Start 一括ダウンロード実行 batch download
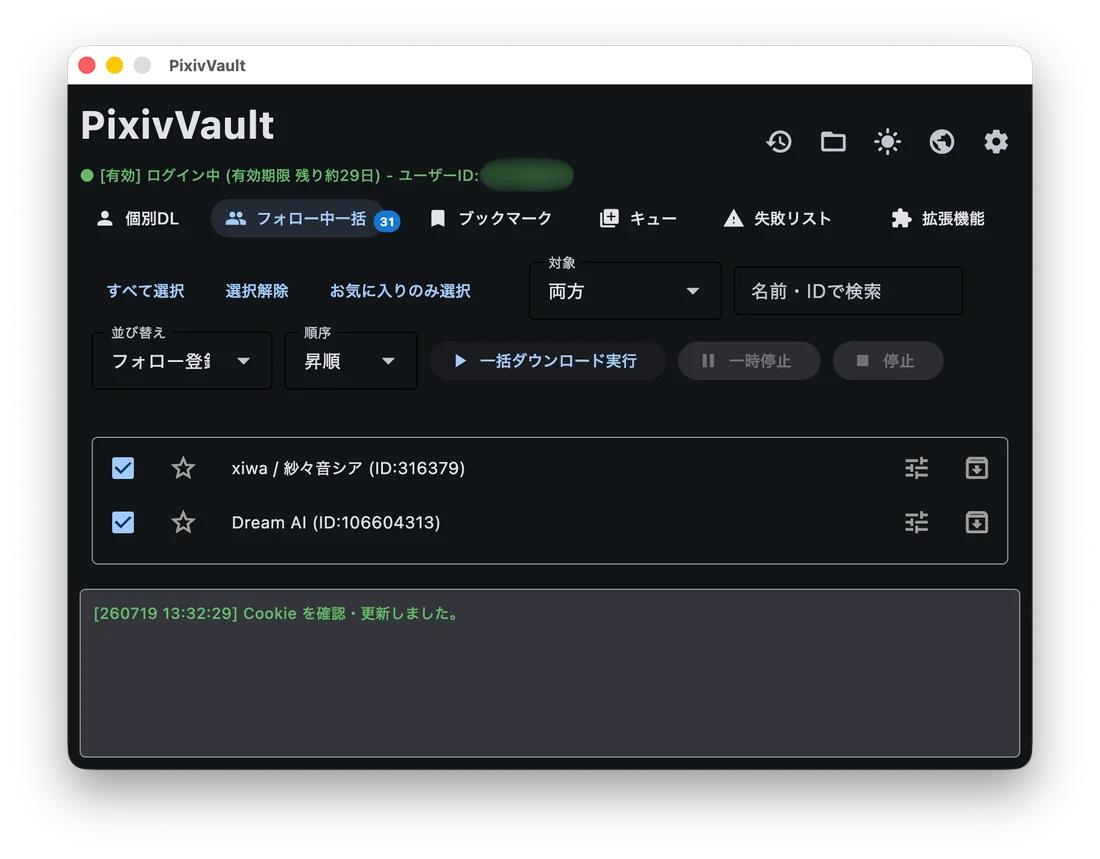This screenshot has width=1100, height=859. (546, 361)
